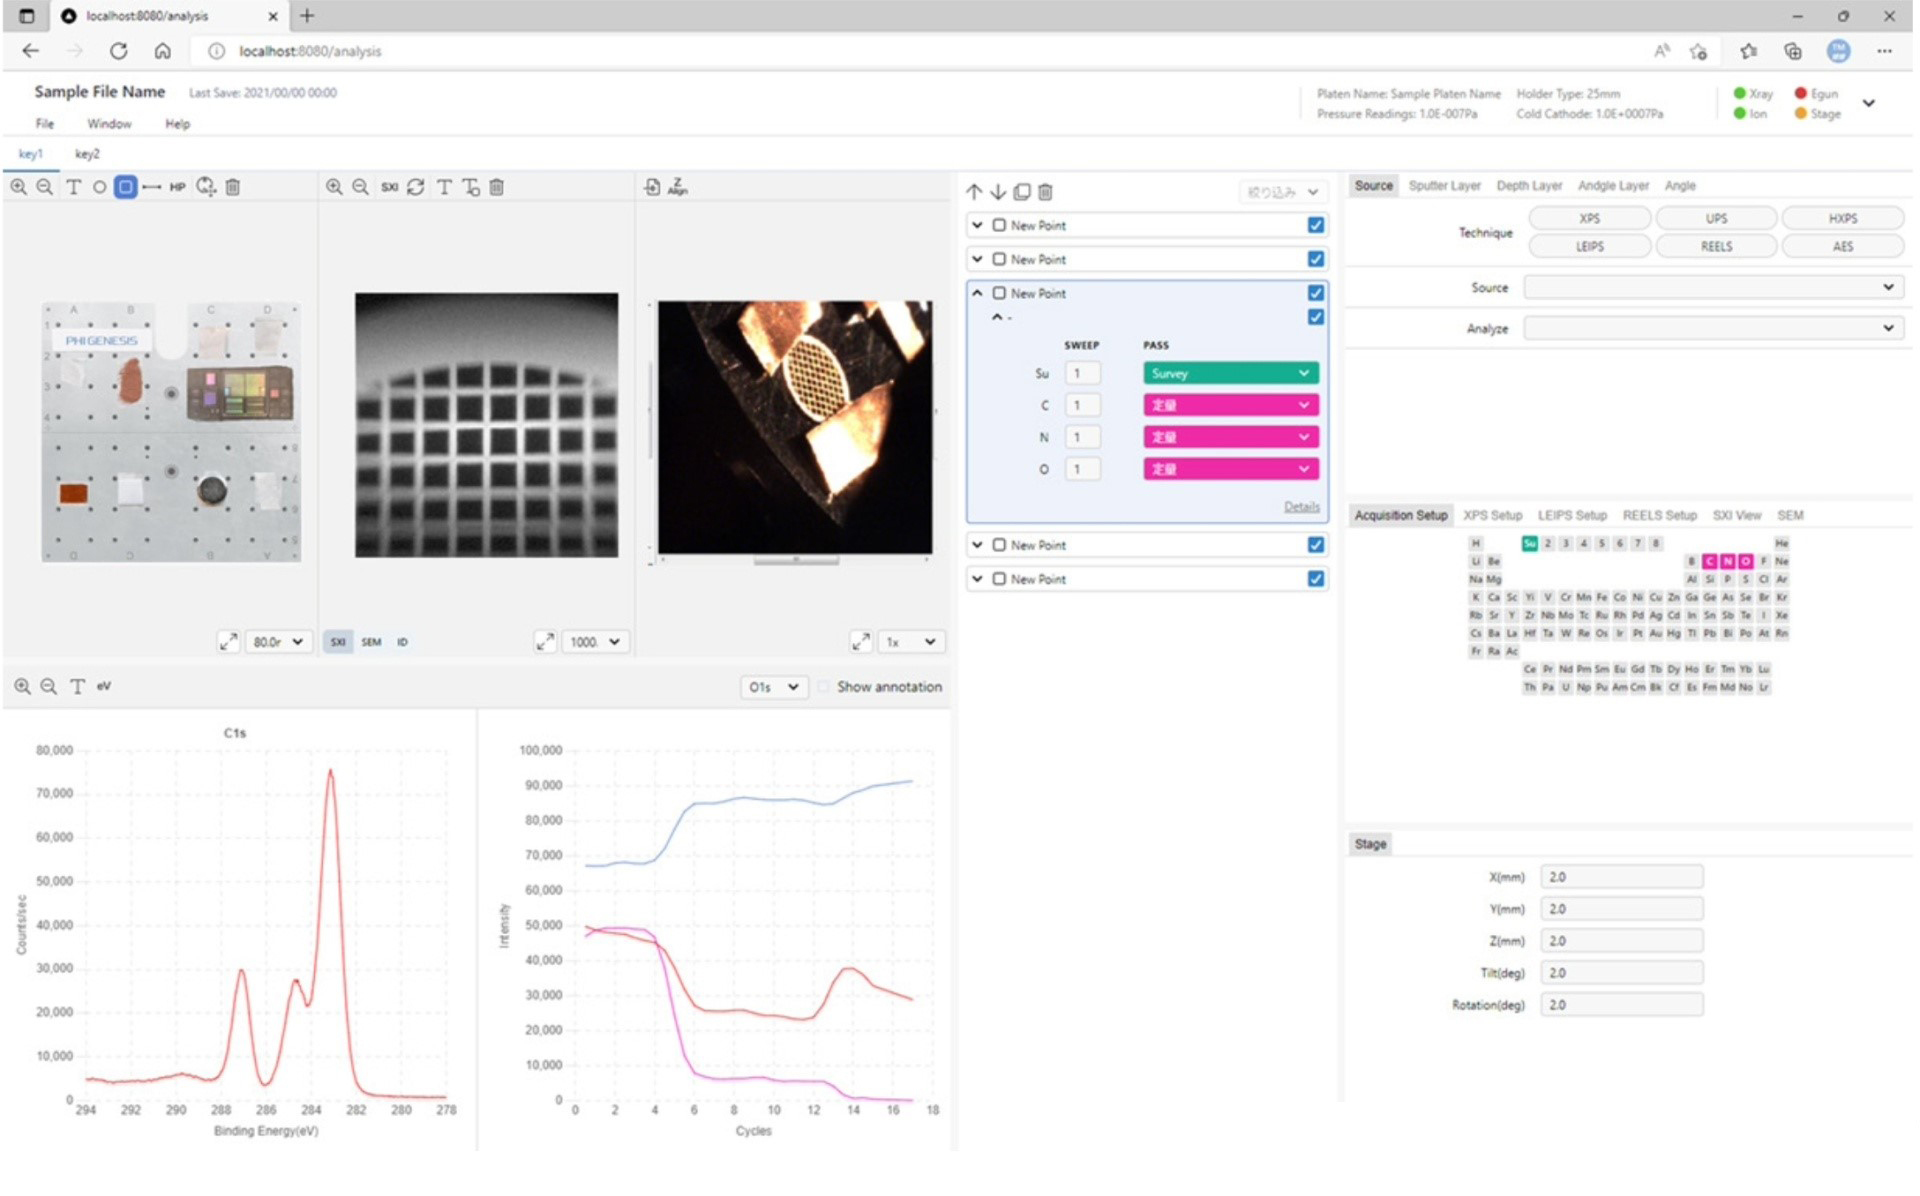Expand camera view to fullscreen next to 1x
Screen dimensions: 1920x1196
(x=861, y=642)
